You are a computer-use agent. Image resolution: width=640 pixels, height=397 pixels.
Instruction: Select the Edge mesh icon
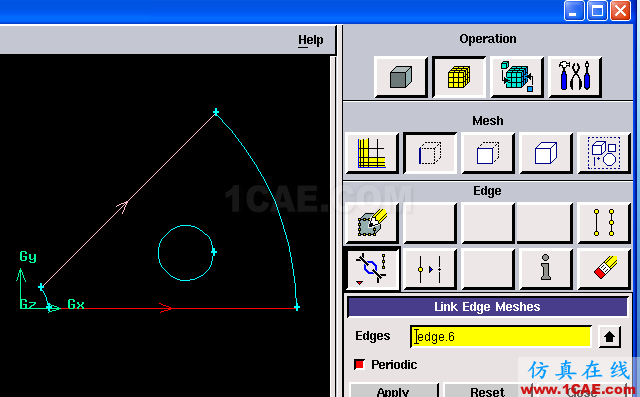[430, 153]
